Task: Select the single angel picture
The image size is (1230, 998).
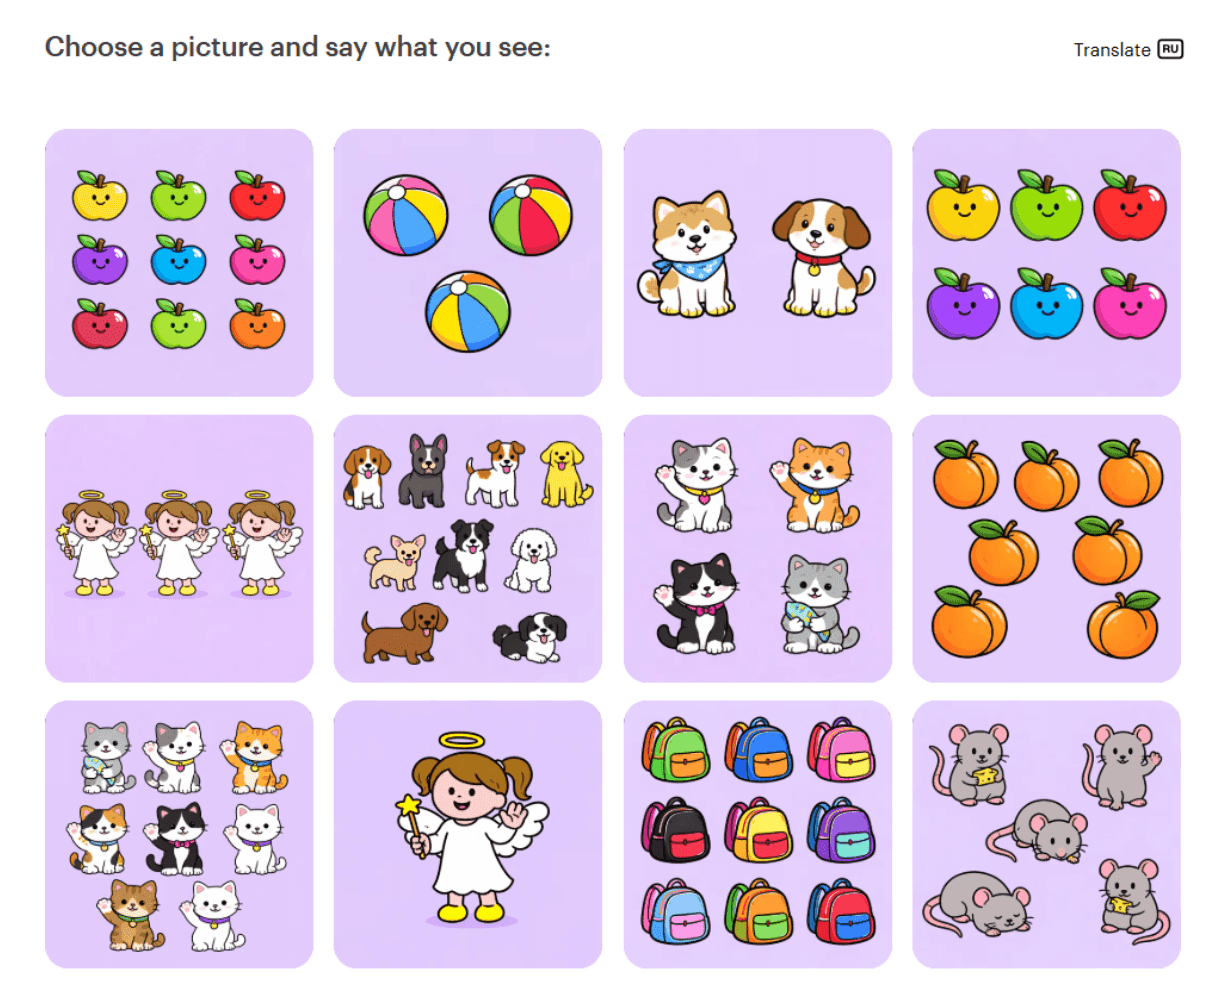Action: [468, 835]
